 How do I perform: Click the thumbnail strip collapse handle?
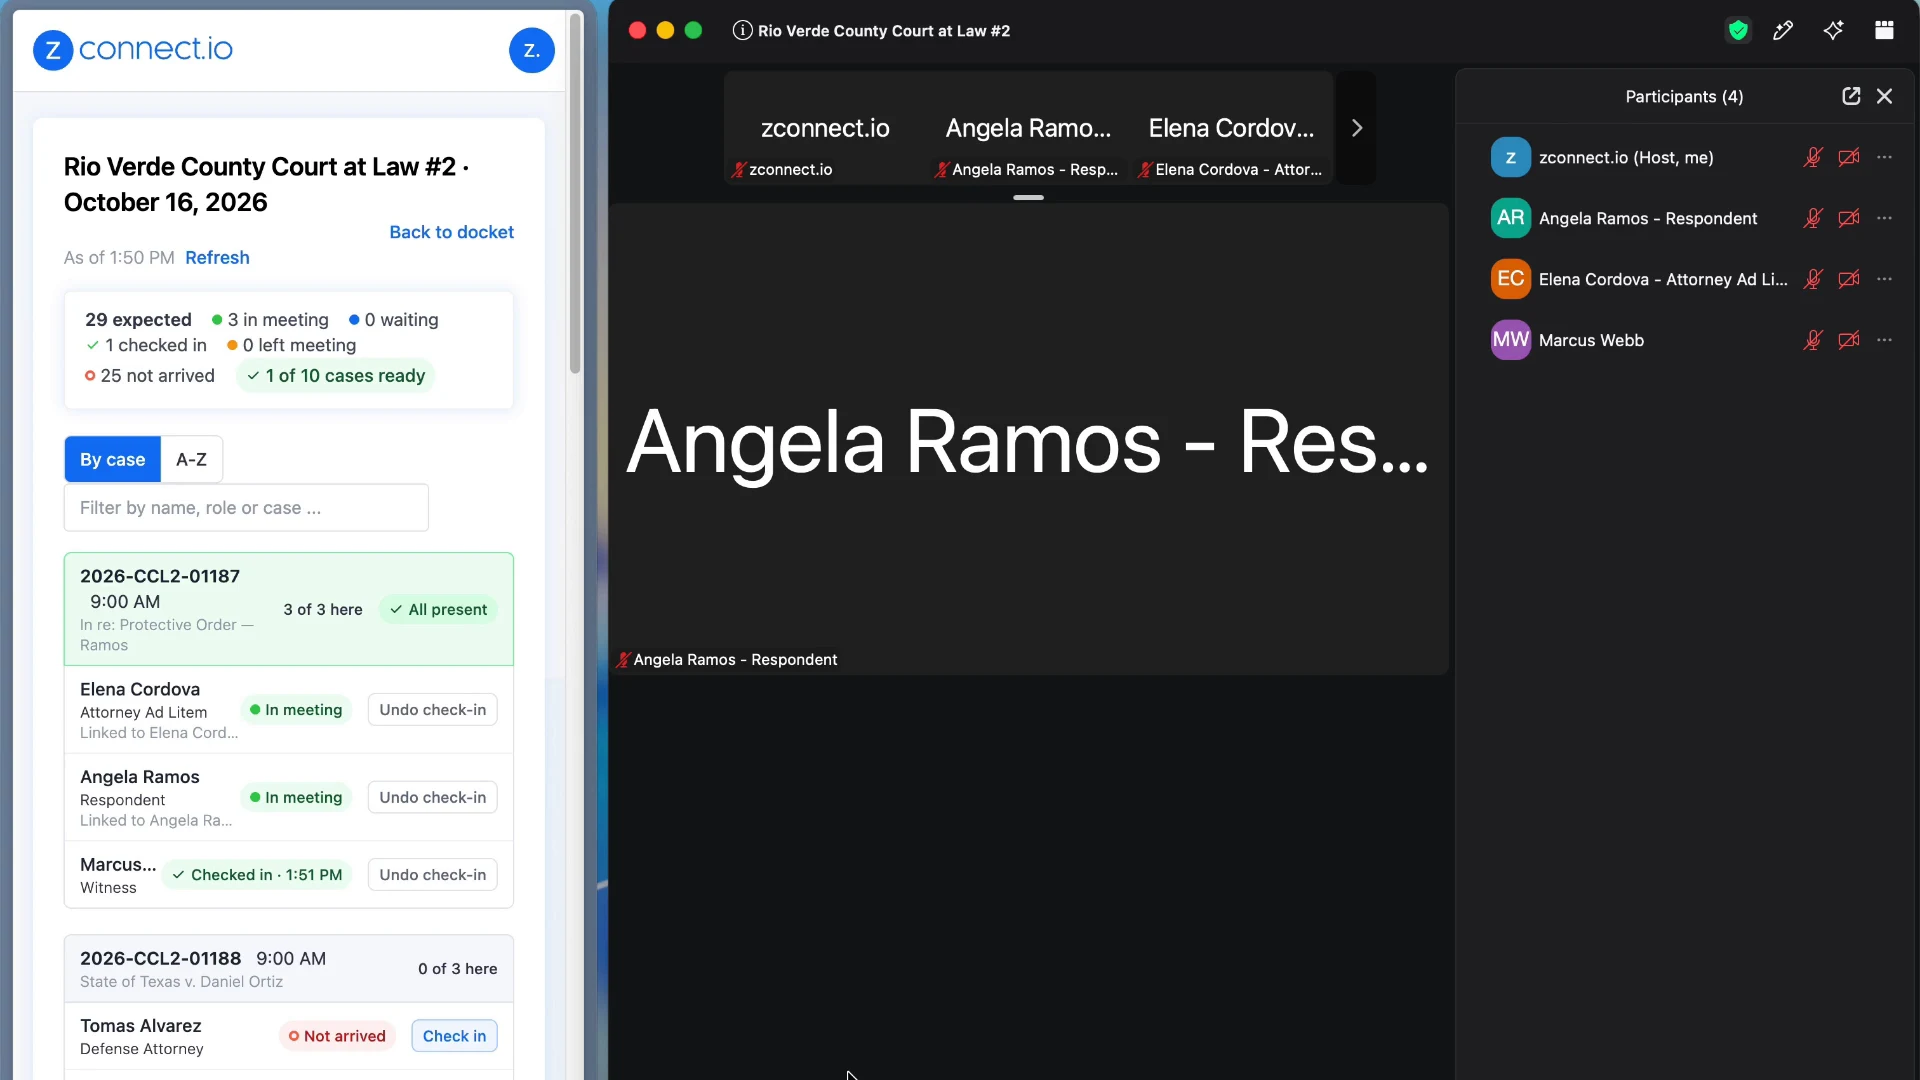(1028, 197)
